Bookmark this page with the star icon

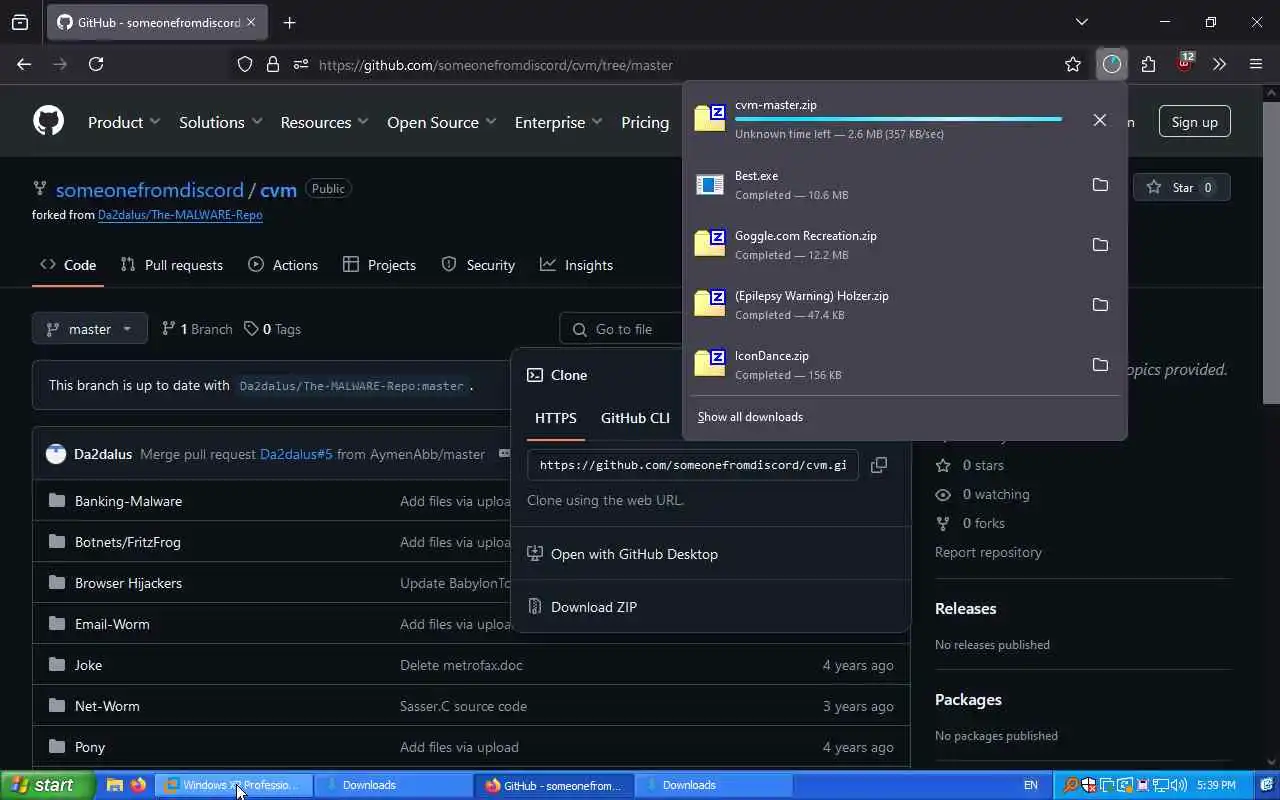(x=1073, y=64)
